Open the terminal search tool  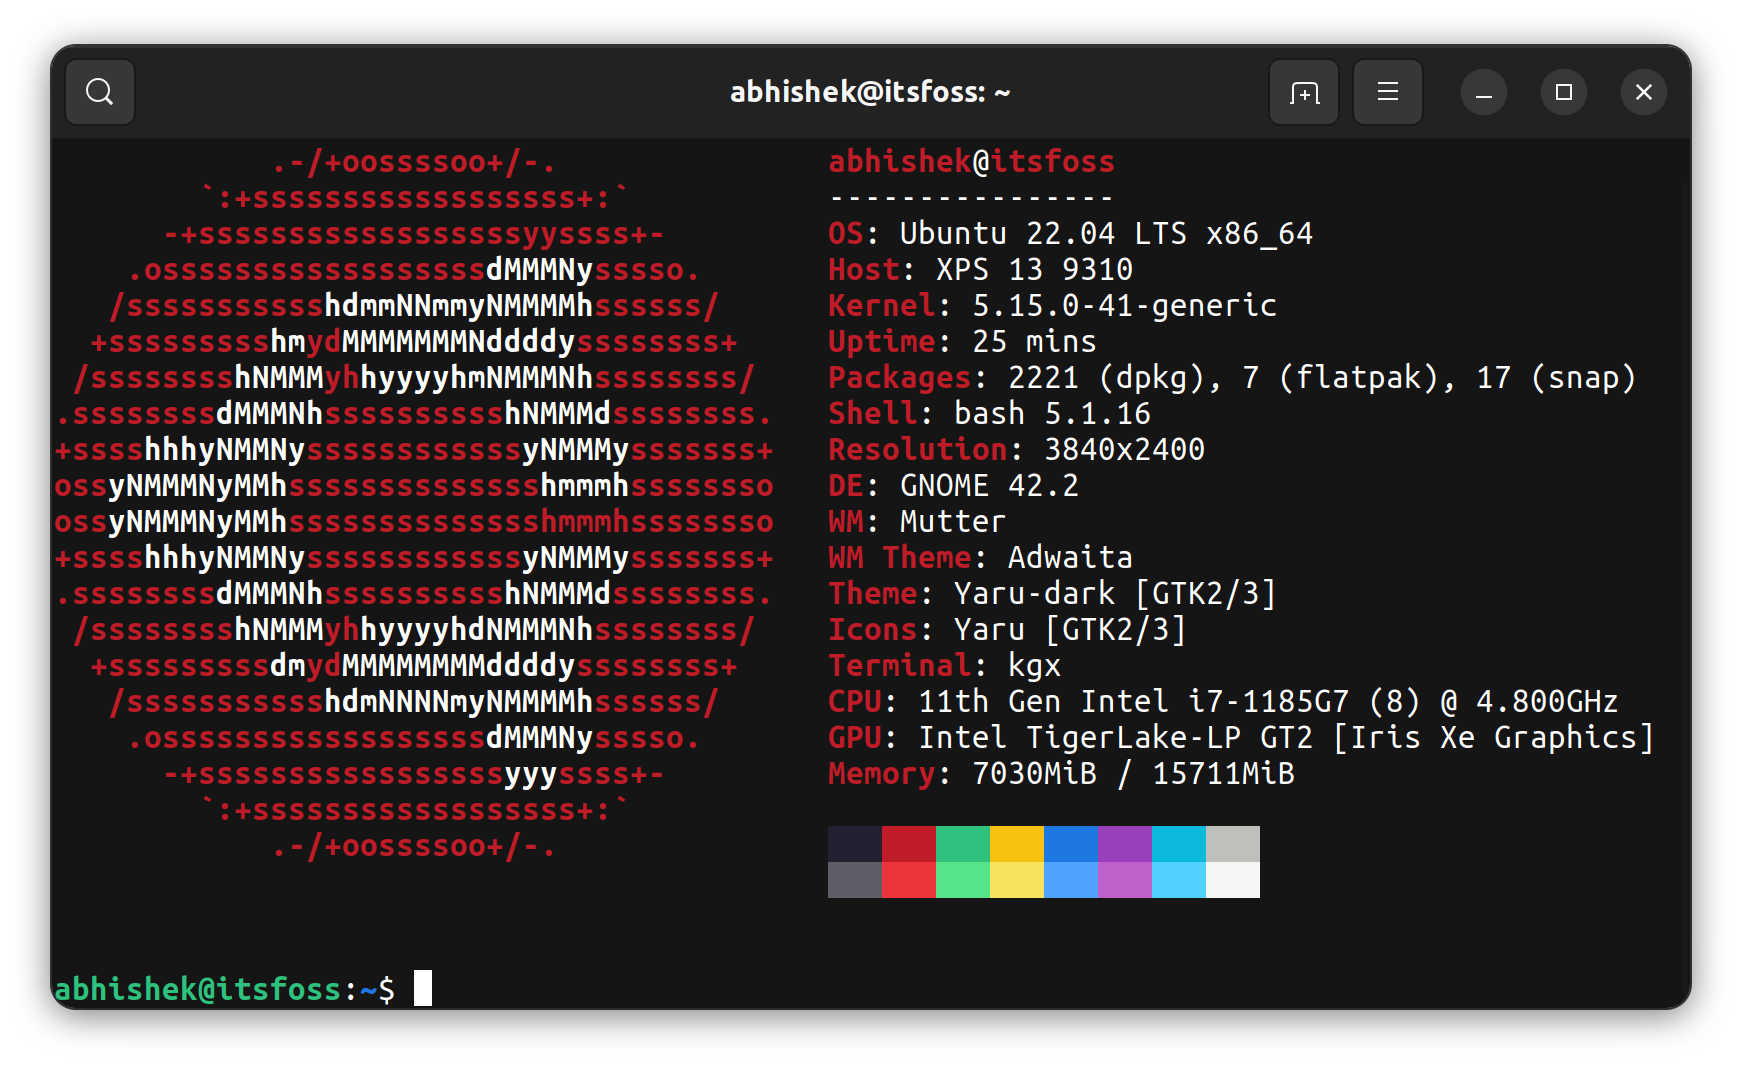tap(100, 92)
